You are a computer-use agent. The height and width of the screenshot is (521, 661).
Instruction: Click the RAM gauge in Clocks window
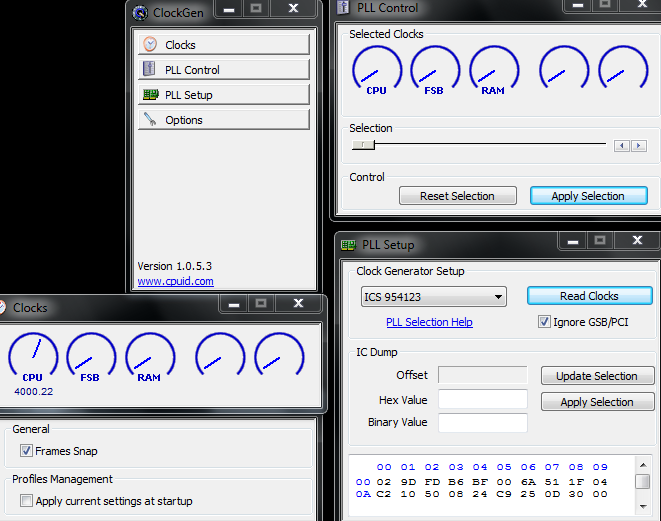click(x=150, y=357)
